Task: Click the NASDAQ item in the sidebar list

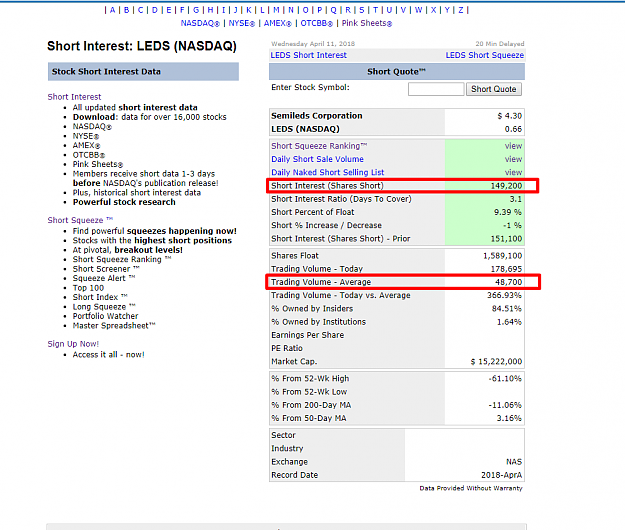Action: tap(92, 126)
